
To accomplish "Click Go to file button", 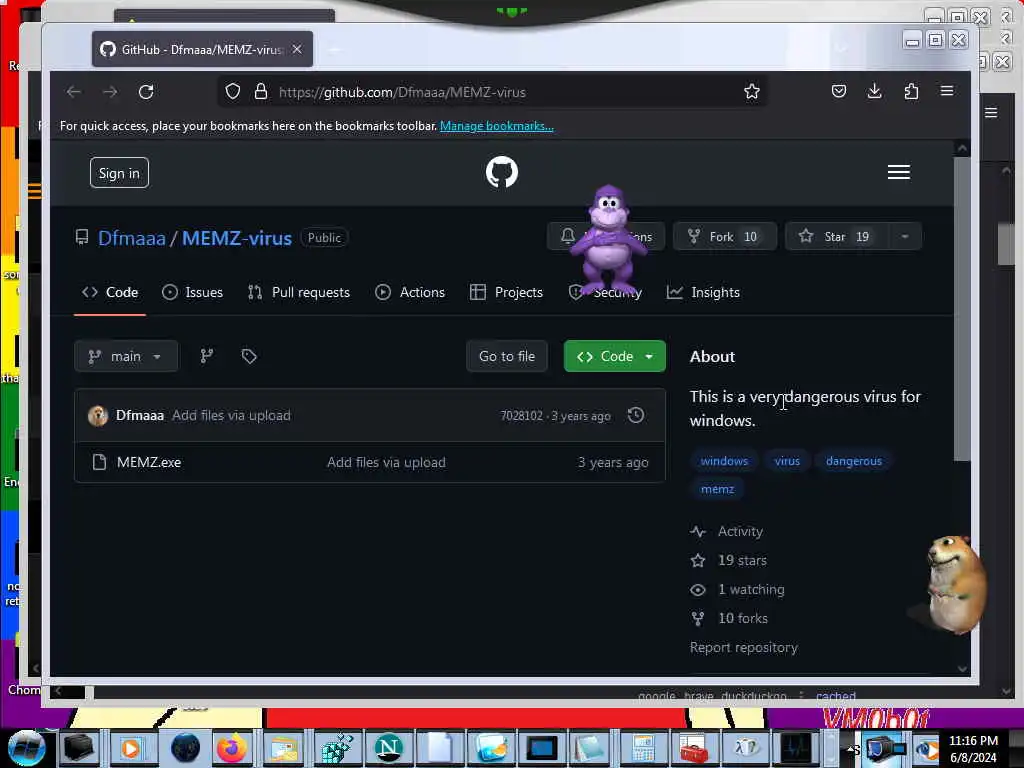I will click(x=507, y=357).
